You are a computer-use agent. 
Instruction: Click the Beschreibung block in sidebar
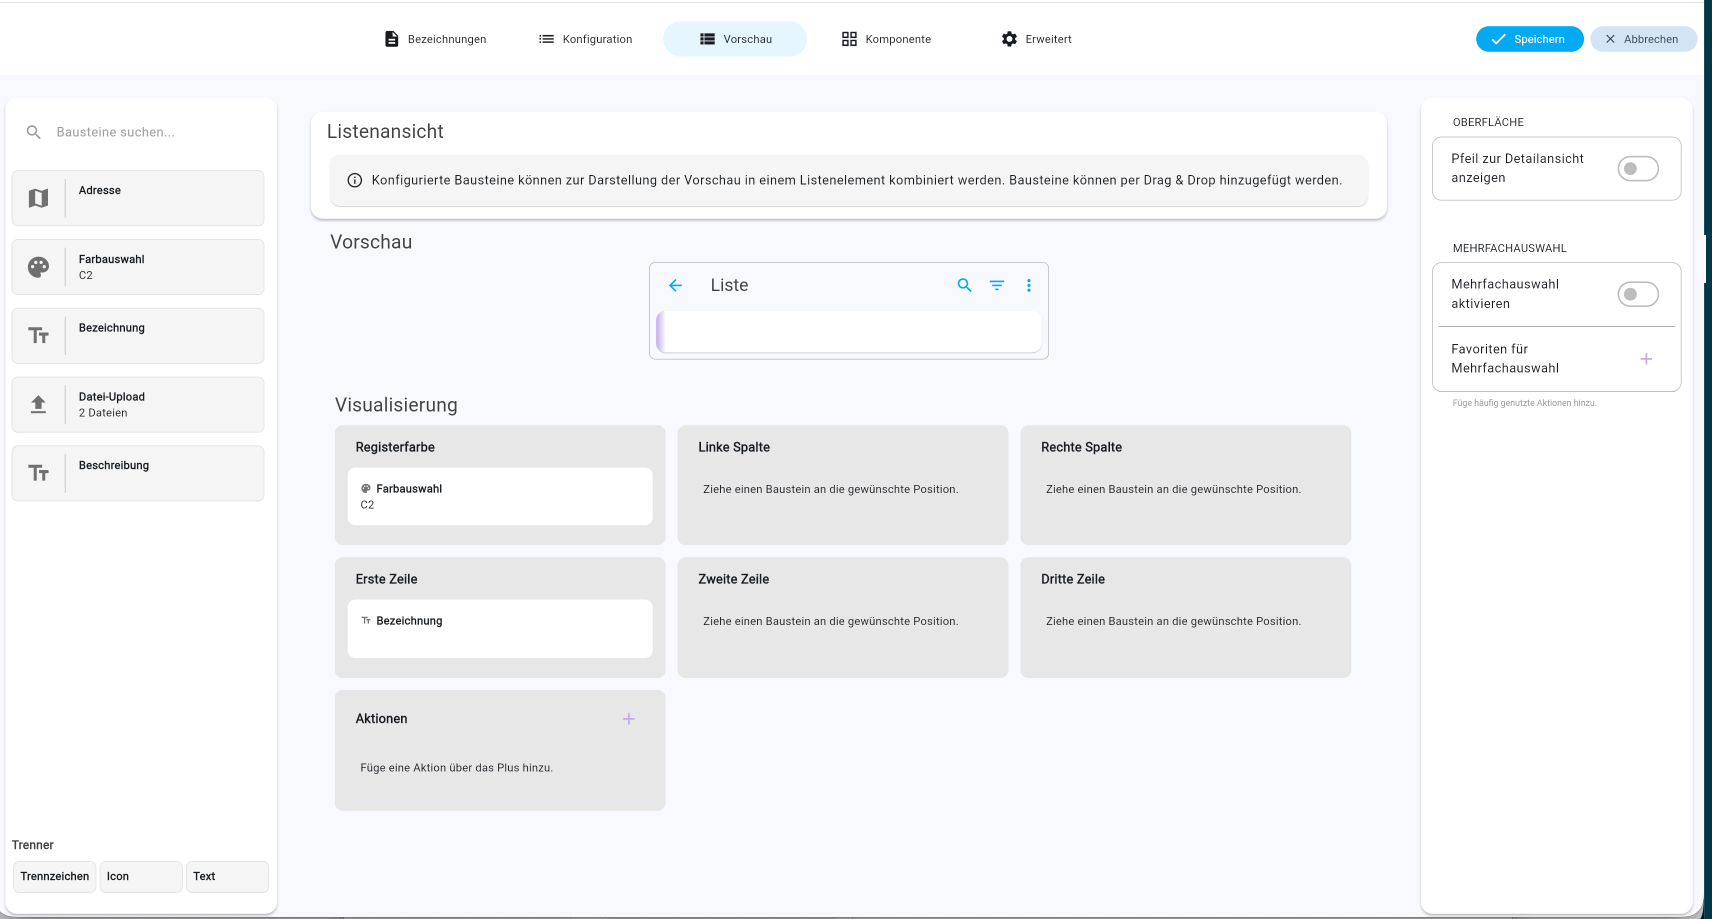pyautogui.click(x=138, y=473)
